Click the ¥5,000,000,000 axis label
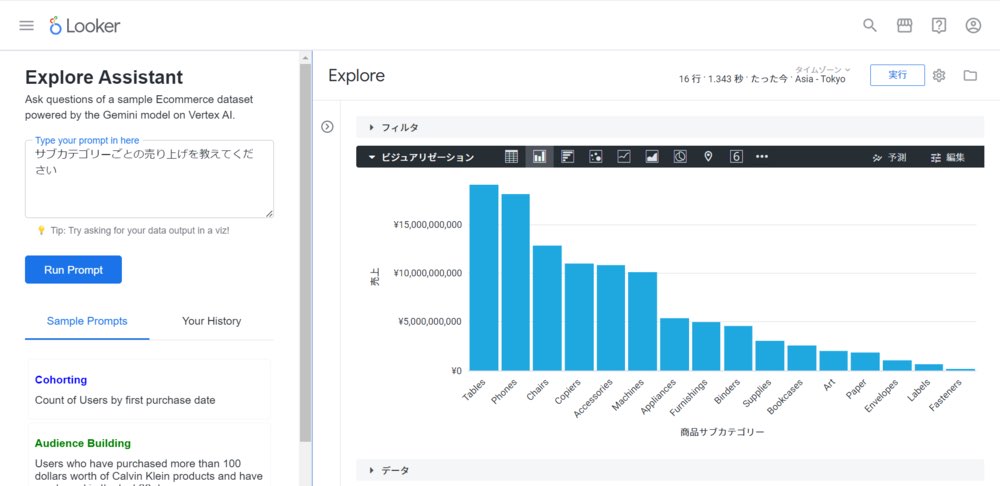1000x486 pixels. click(430, 322)
